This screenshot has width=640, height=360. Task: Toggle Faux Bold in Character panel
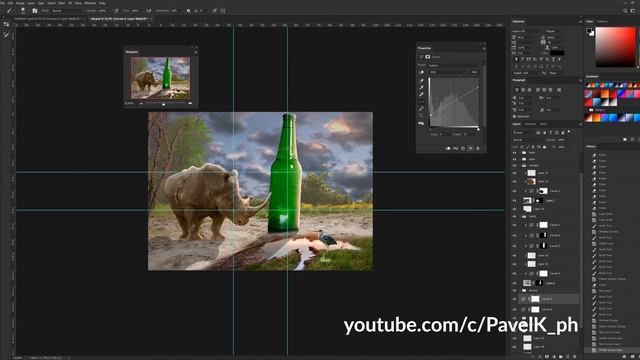(516, 59)
